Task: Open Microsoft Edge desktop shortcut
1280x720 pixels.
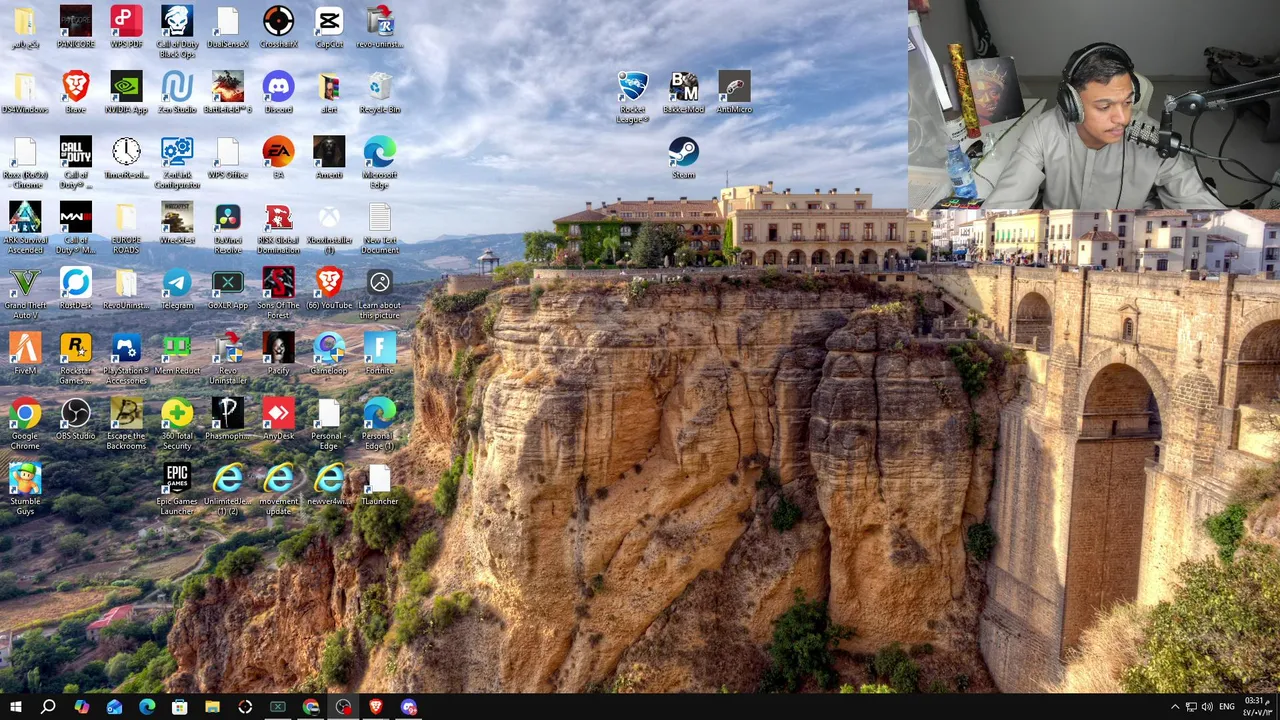Action: [380, 162]
